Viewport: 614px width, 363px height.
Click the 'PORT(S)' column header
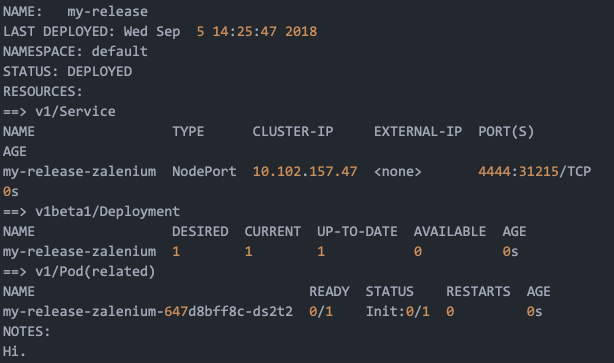[506, 132]
